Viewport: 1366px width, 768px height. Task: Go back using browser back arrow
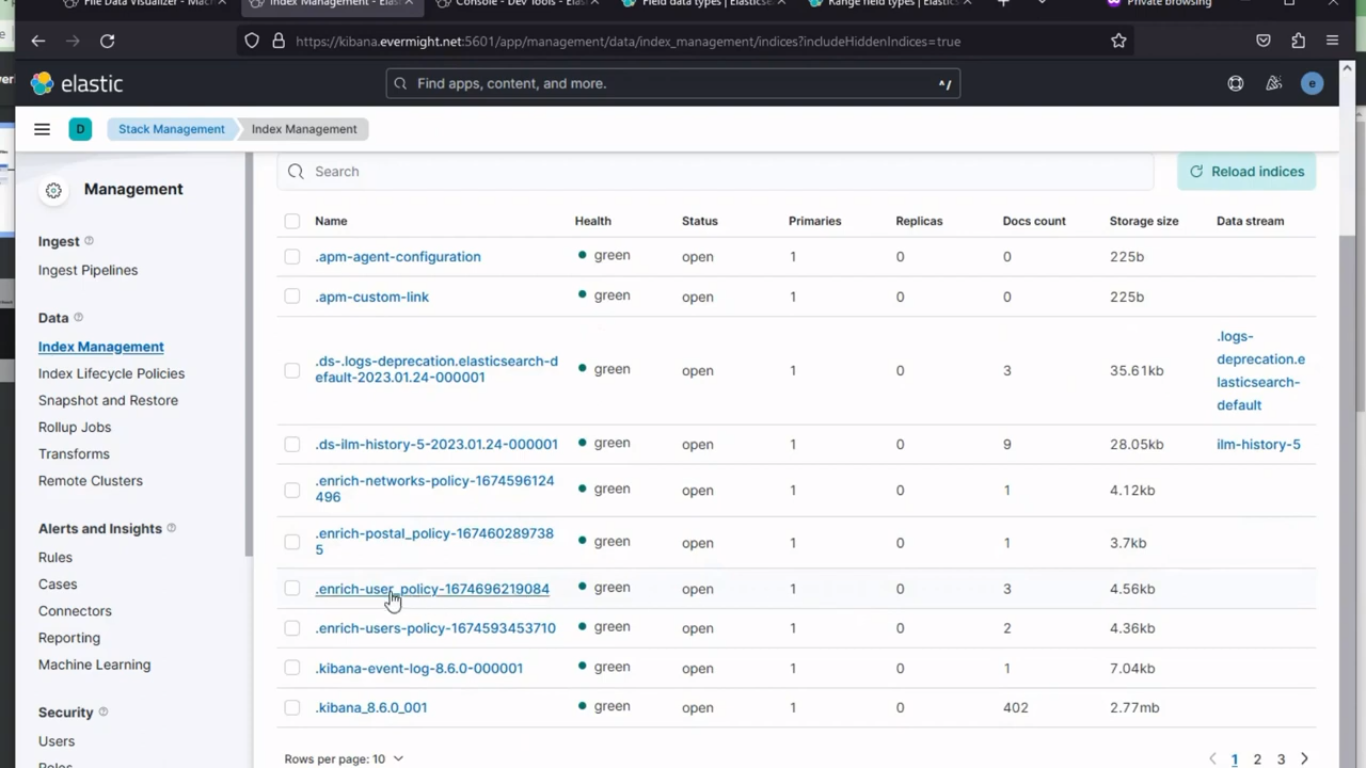[x=38, y=41]
